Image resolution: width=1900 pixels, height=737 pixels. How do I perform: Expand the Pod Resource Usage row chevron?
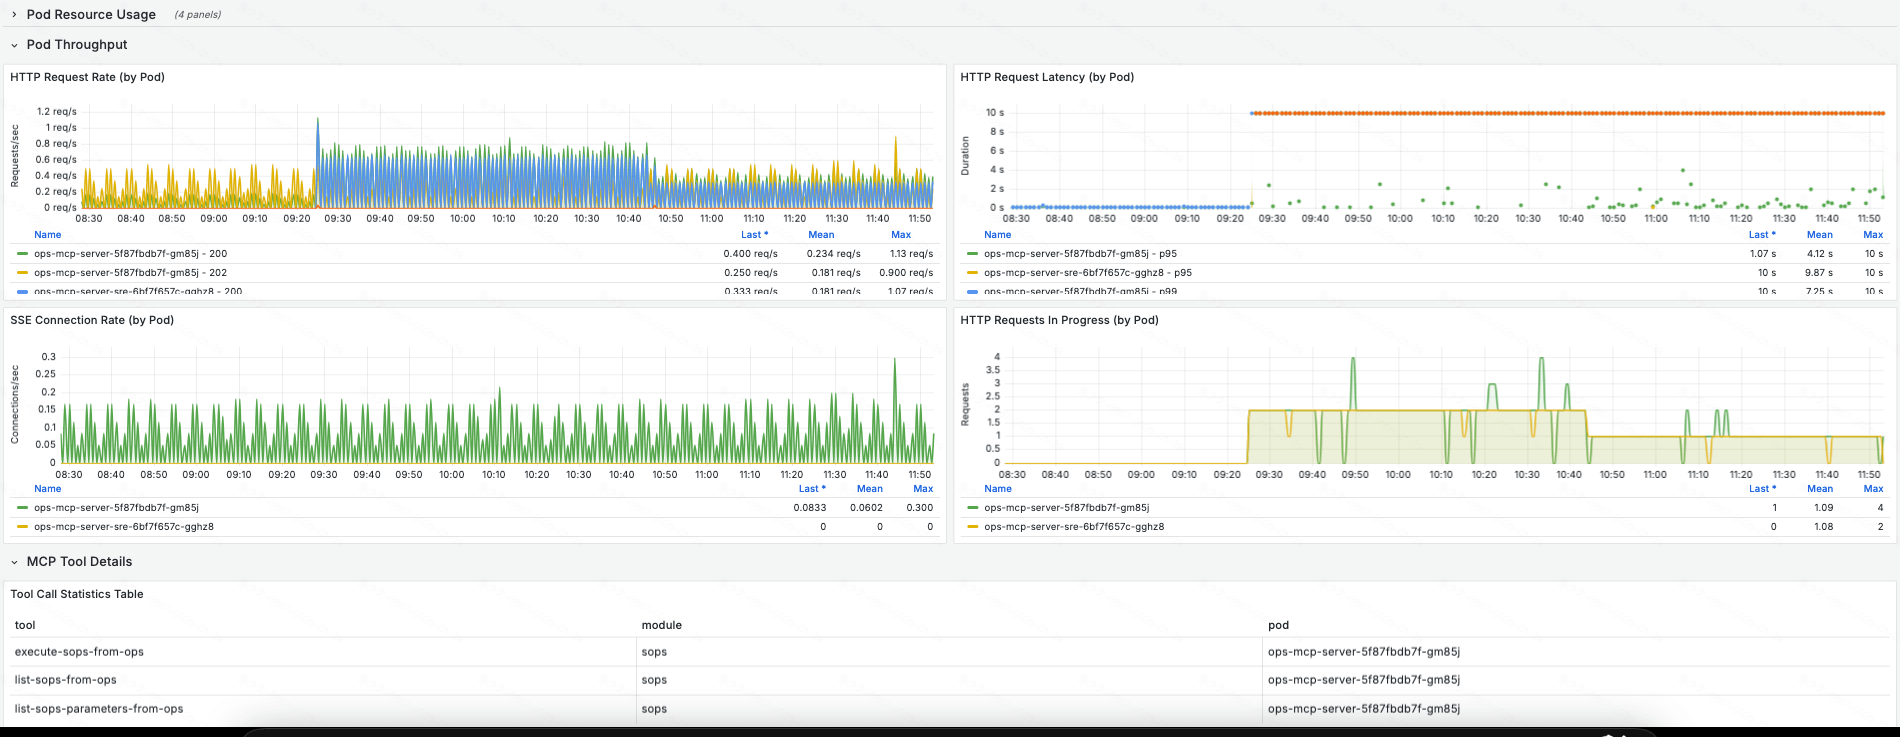pyautogui.click(x=14, y=15)
